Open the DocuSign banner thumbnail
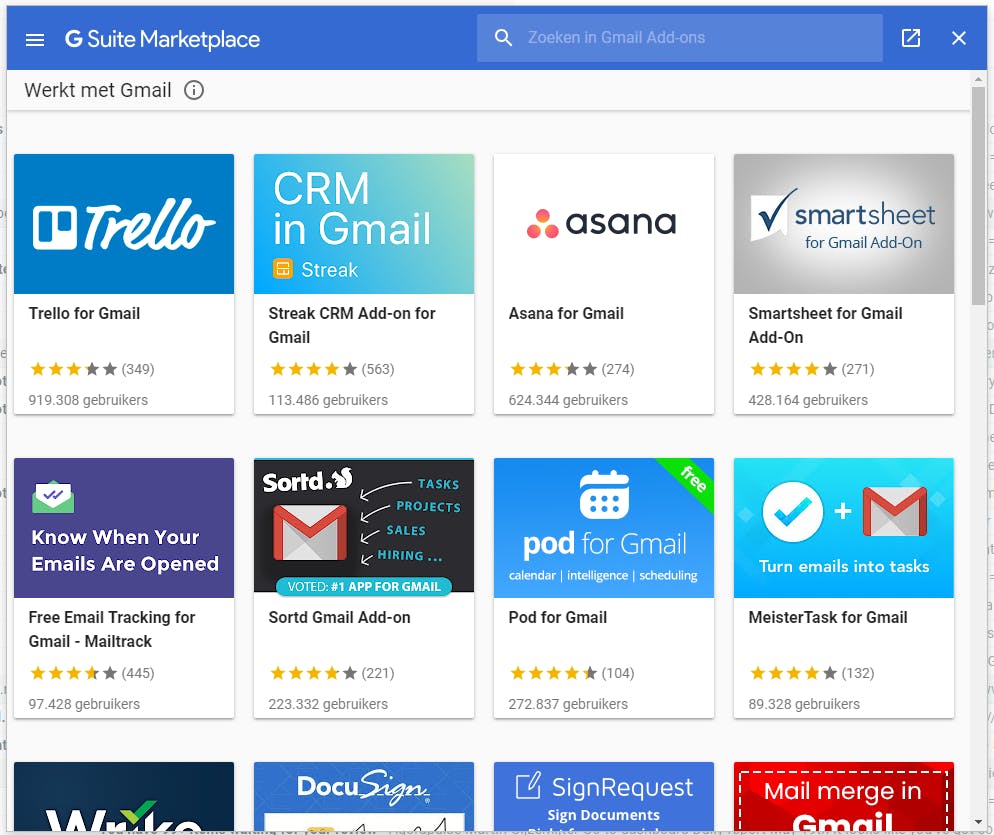Screen dimensions: 994x835 (x=364, y=797)
